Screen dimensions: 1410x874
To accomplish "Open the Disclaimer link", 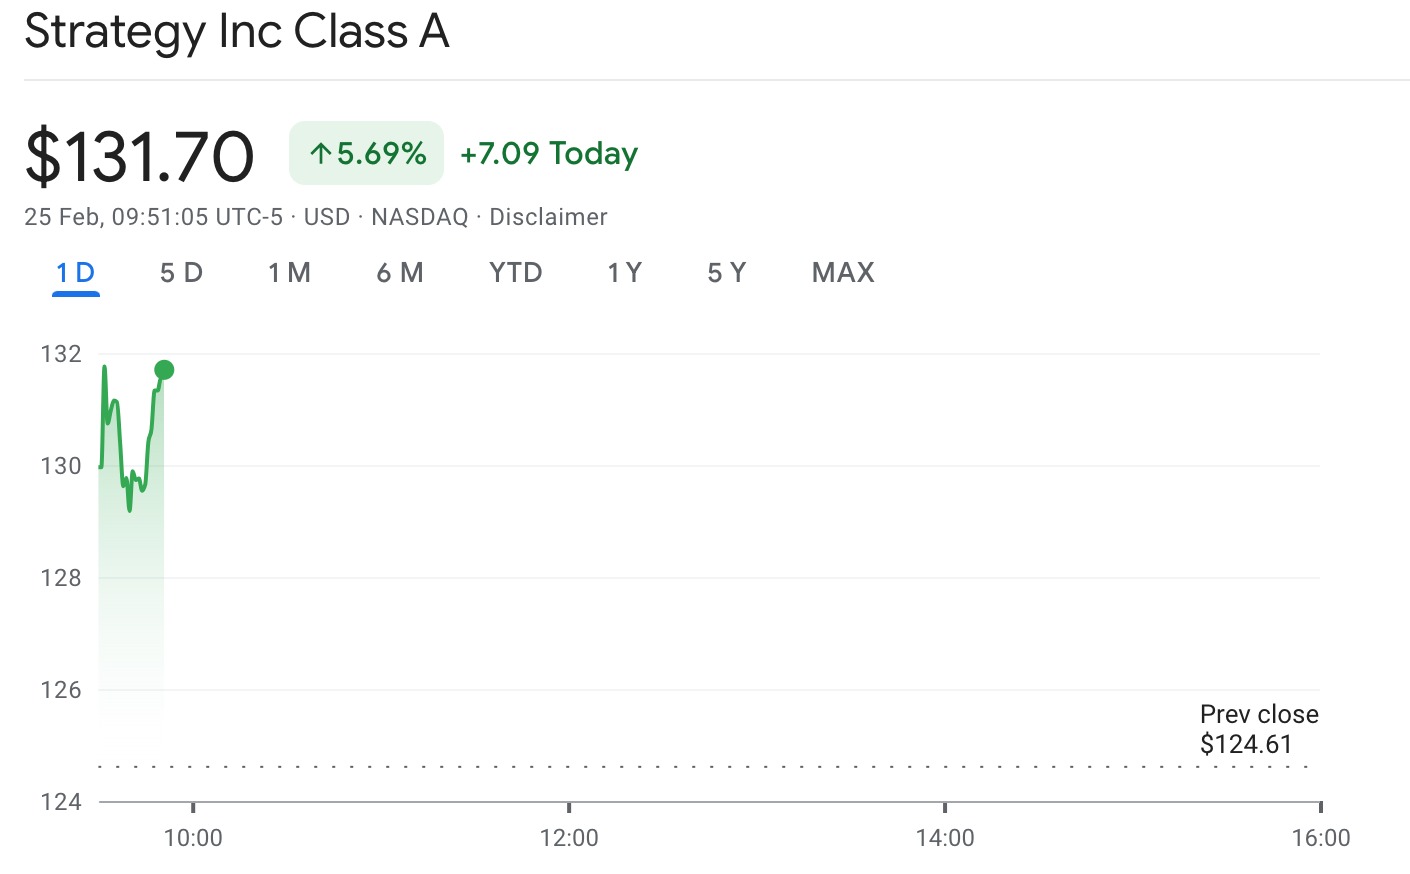I will [548, 217].
